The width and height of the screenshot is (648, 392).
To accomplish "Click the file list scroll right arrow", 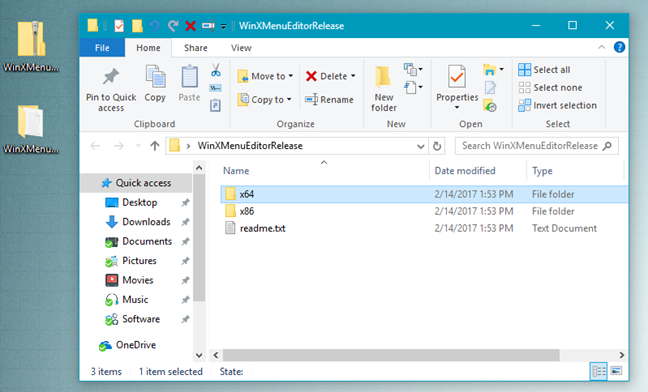I will (622, 355).
